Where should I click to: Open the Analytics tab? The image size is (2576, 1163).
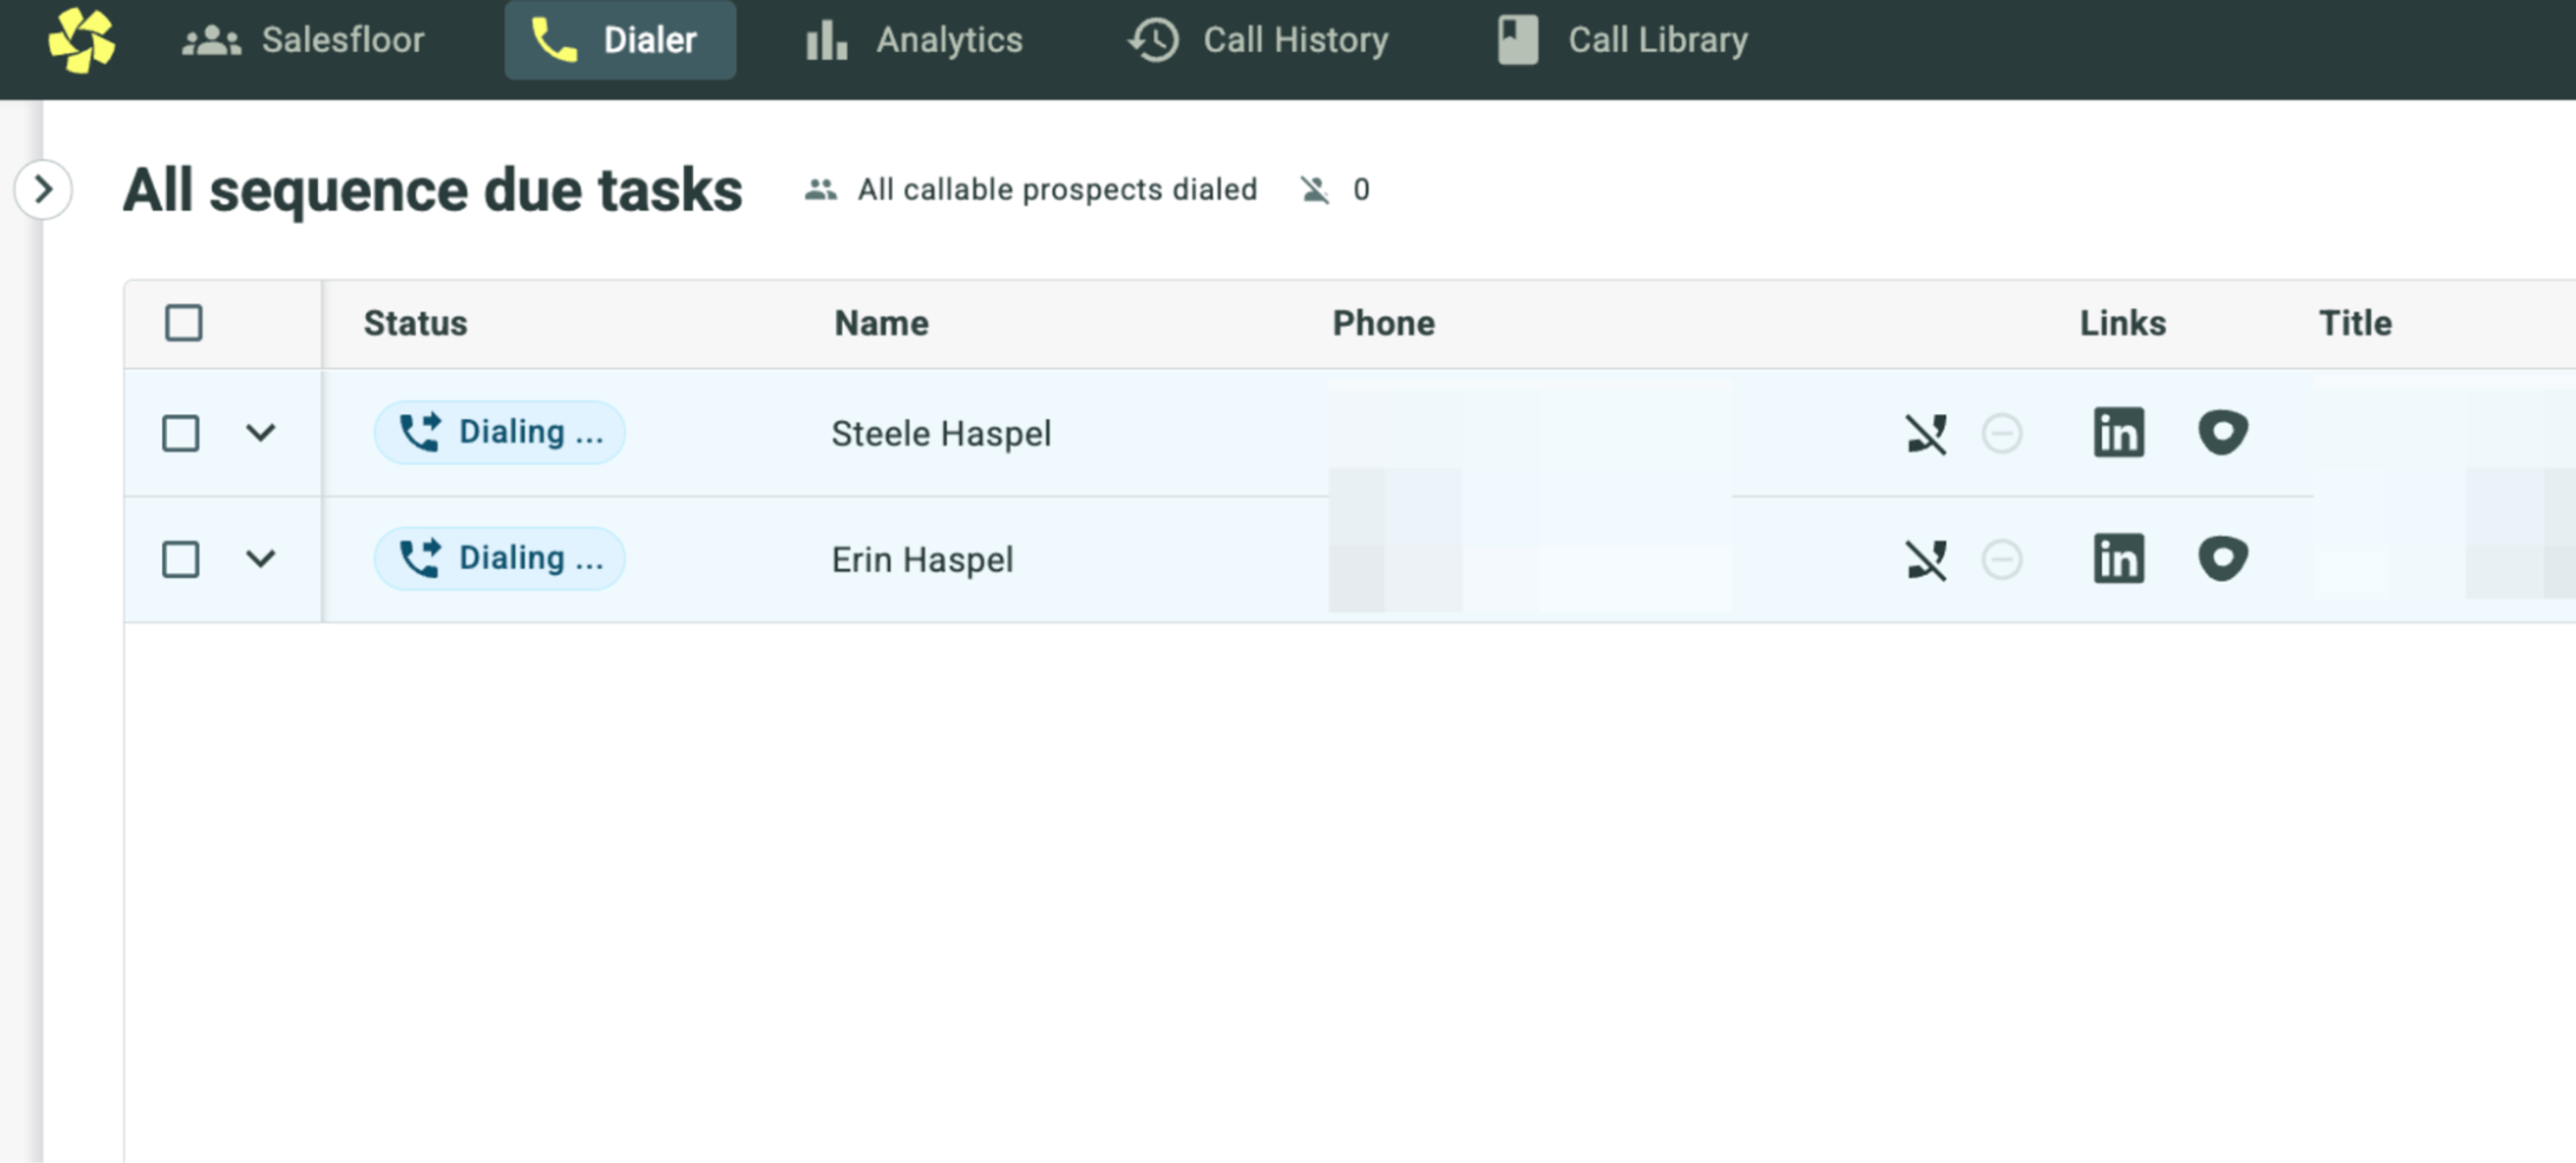pos(914,40)
